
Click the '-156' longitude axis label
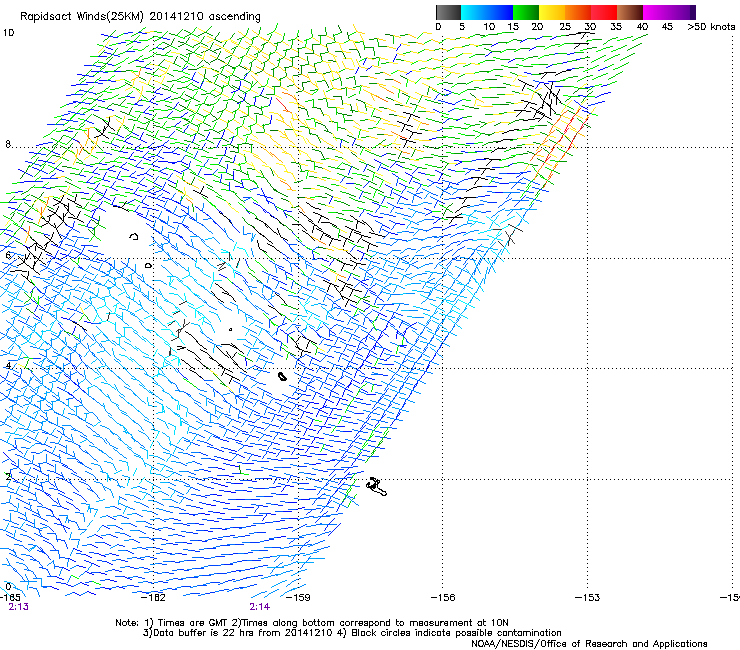click(443, 597)
